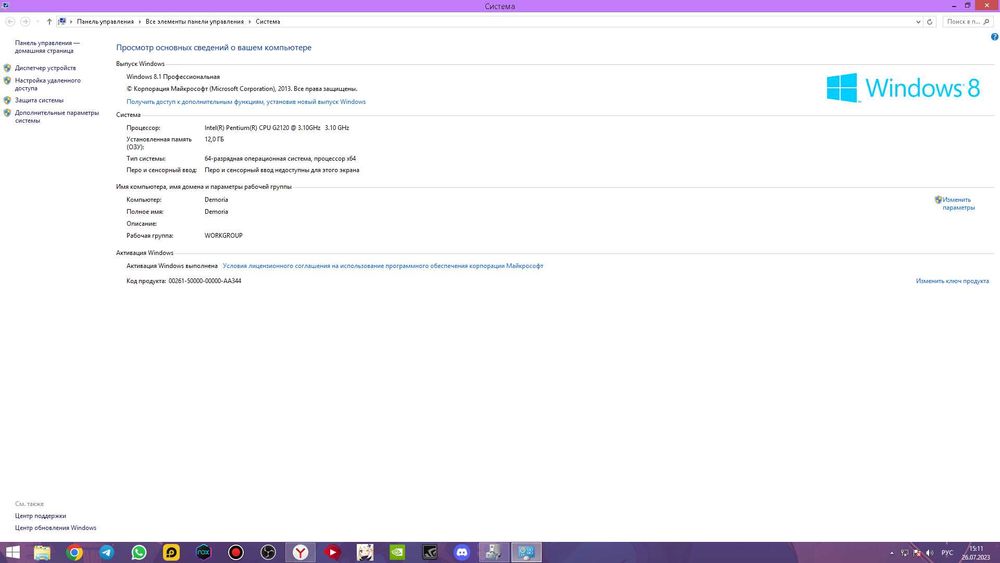This screenshot has height=563, width=1000.
Task: Switch to the Devices and Printers taskbar window
Action: [x=494, y=552]
